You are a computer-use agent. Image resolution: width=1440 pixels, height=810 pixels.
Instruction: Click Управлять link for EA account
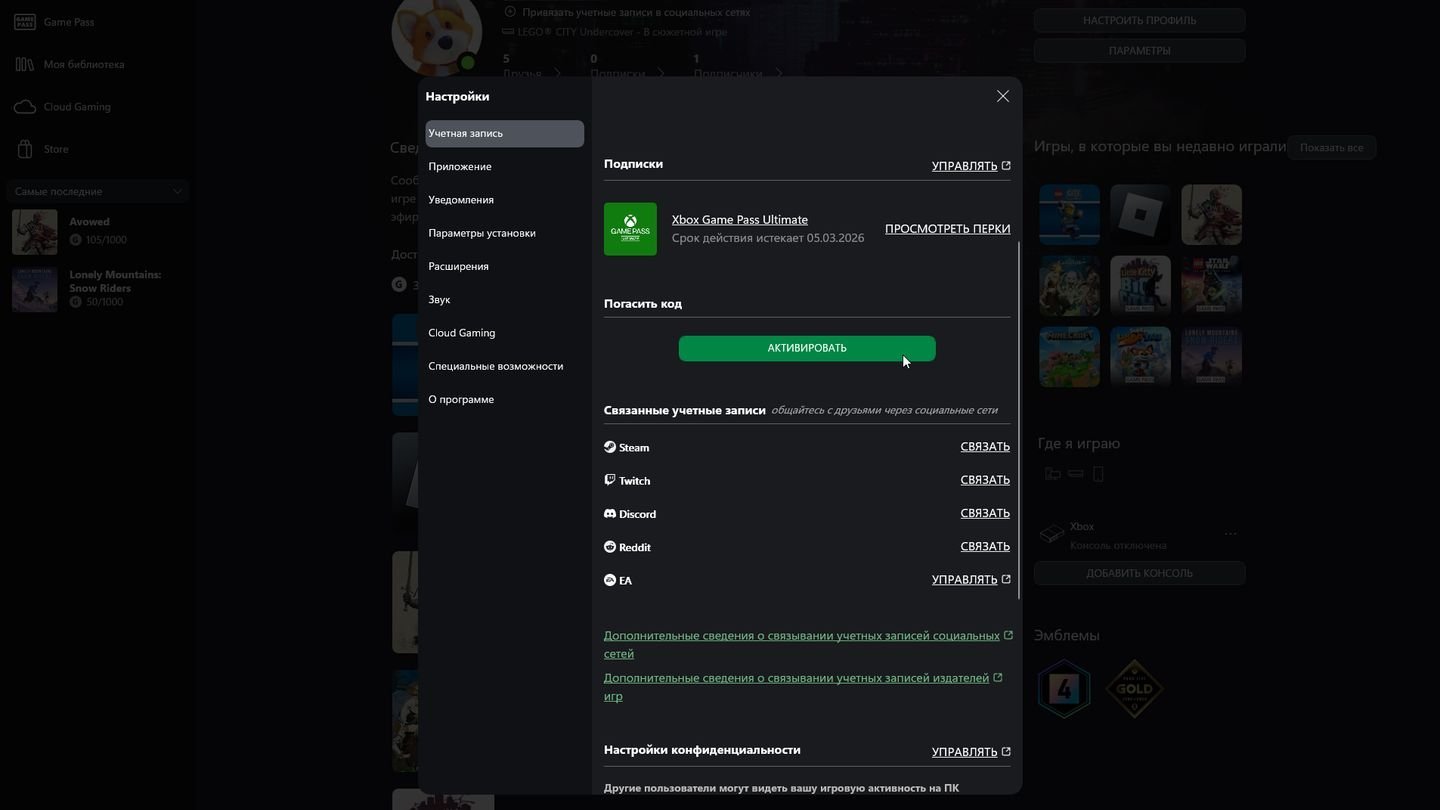click(x=971, y=580)
